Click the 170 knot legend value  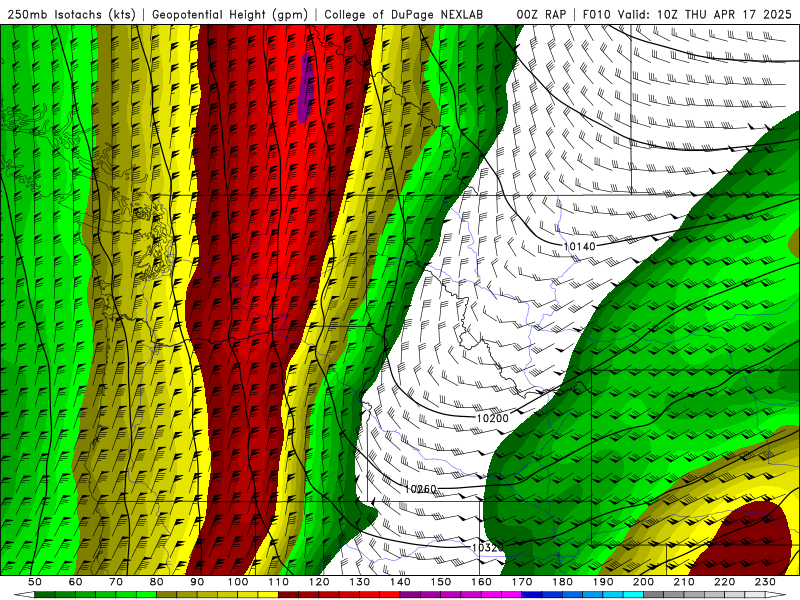[522, 582]
